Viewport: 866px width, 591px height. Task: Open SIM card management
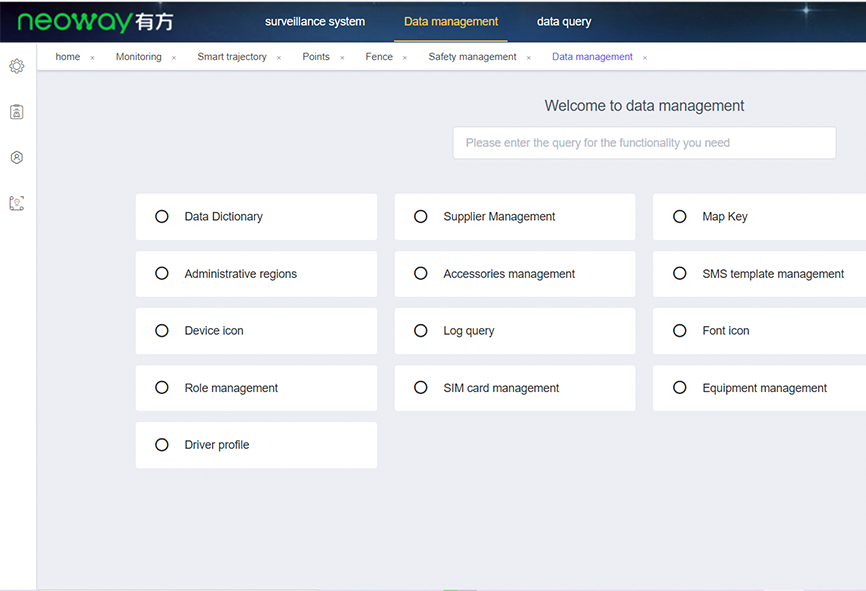click(x=514, y=388)
